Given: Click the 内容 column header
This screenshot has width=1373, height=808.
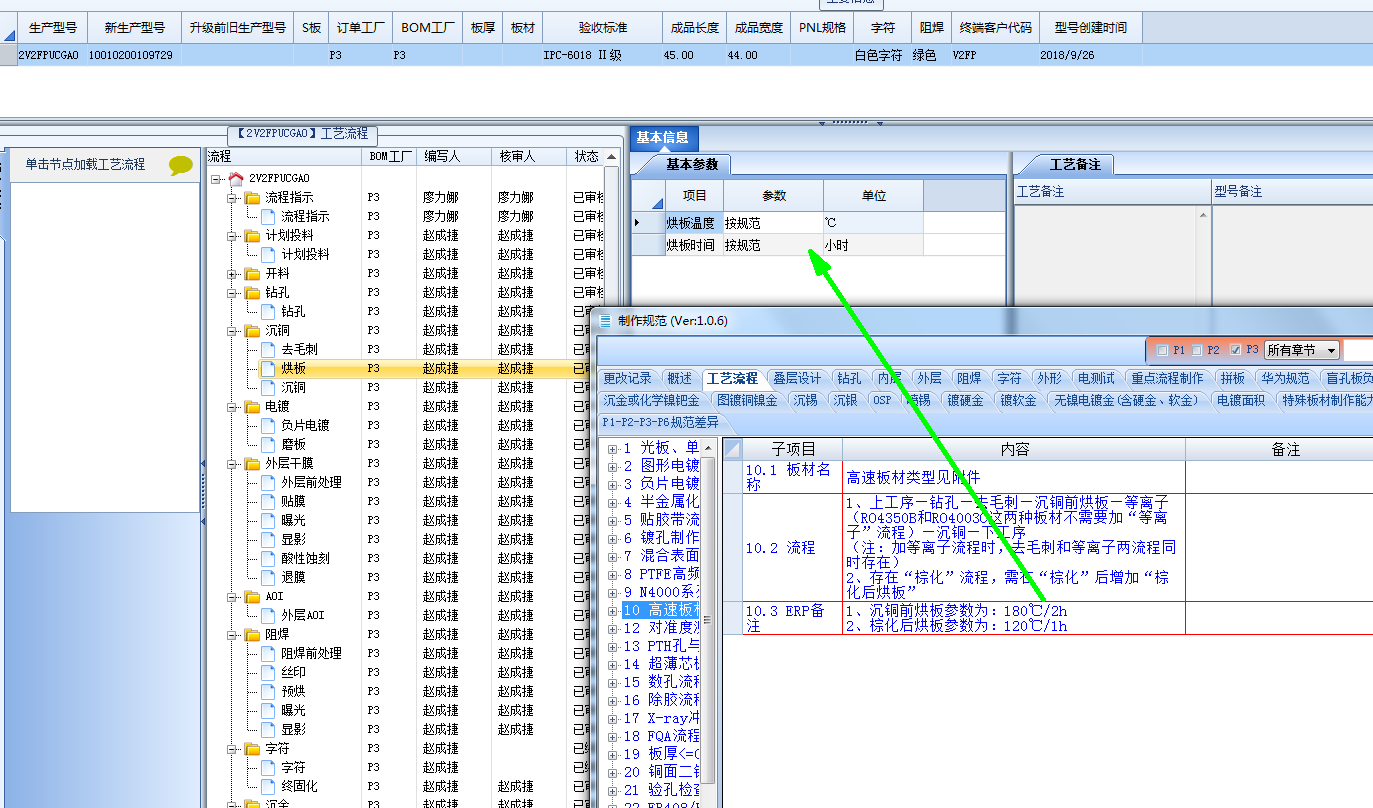Looking at the screenshot, I should pyautogui.click(x=1014, y=450).
